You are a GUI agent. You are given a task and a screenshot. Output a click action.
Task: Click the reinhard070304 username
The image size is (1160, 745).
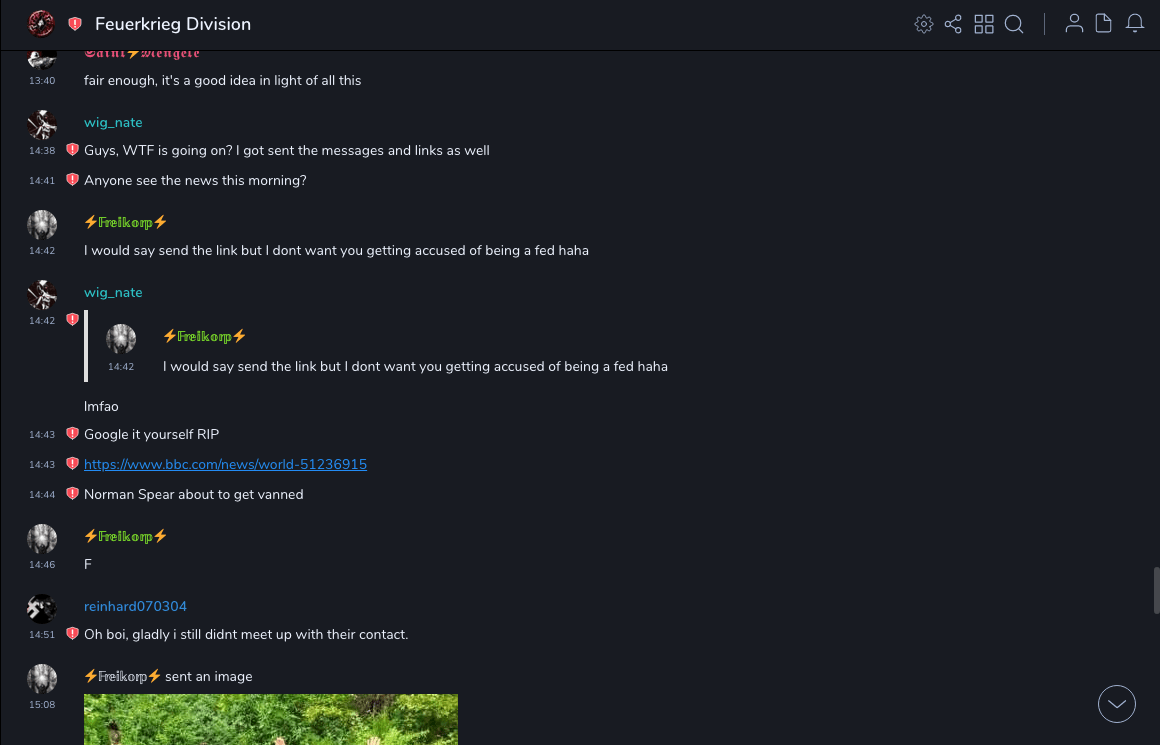click(135, 606)
